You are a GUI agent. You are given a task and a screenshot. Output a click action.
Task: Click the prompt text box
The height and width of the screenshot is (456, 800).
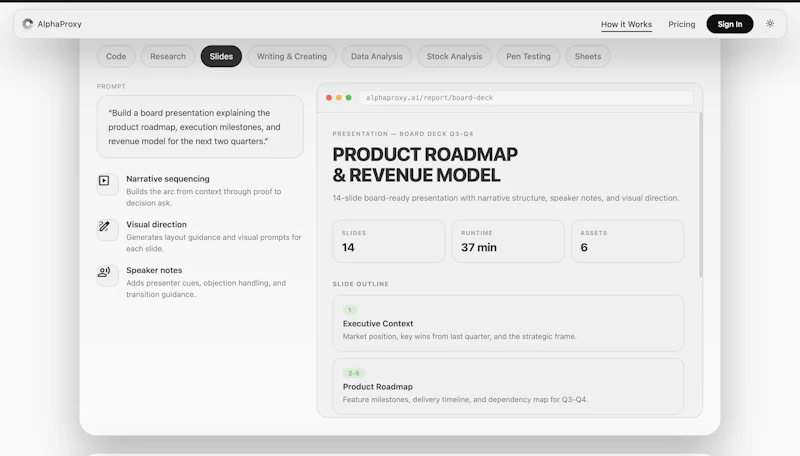pos(200,126)
